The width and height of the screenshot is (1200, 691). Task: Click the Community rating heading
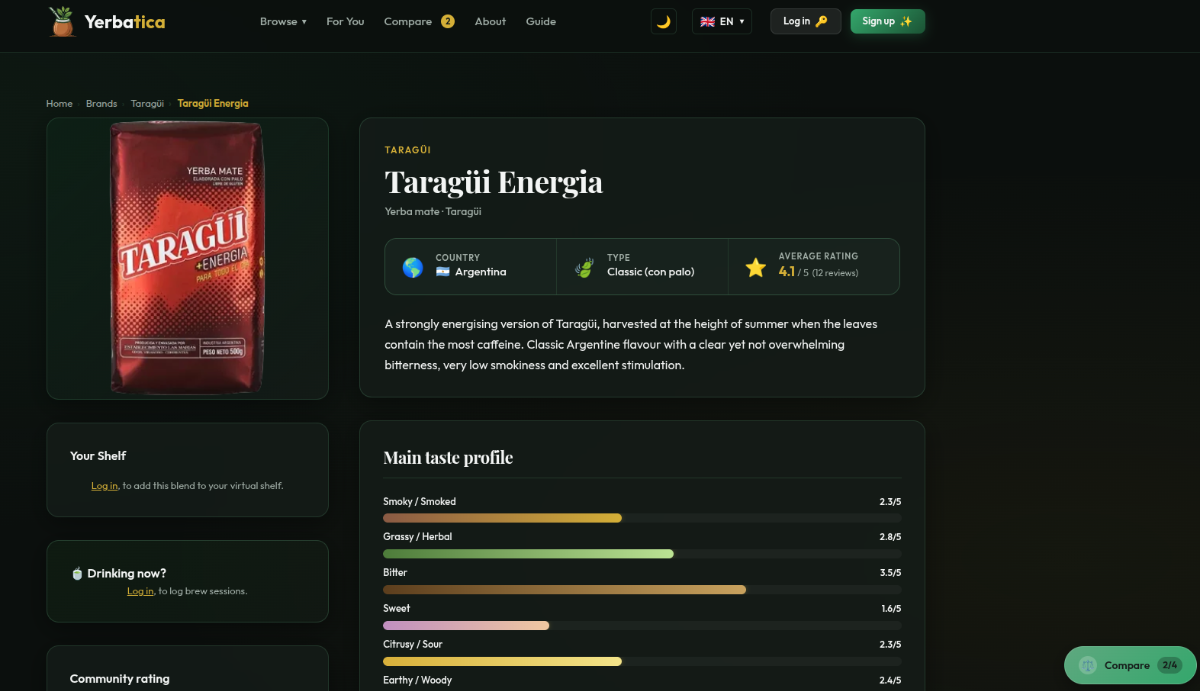pyautogui.click(x=120, y=679)
